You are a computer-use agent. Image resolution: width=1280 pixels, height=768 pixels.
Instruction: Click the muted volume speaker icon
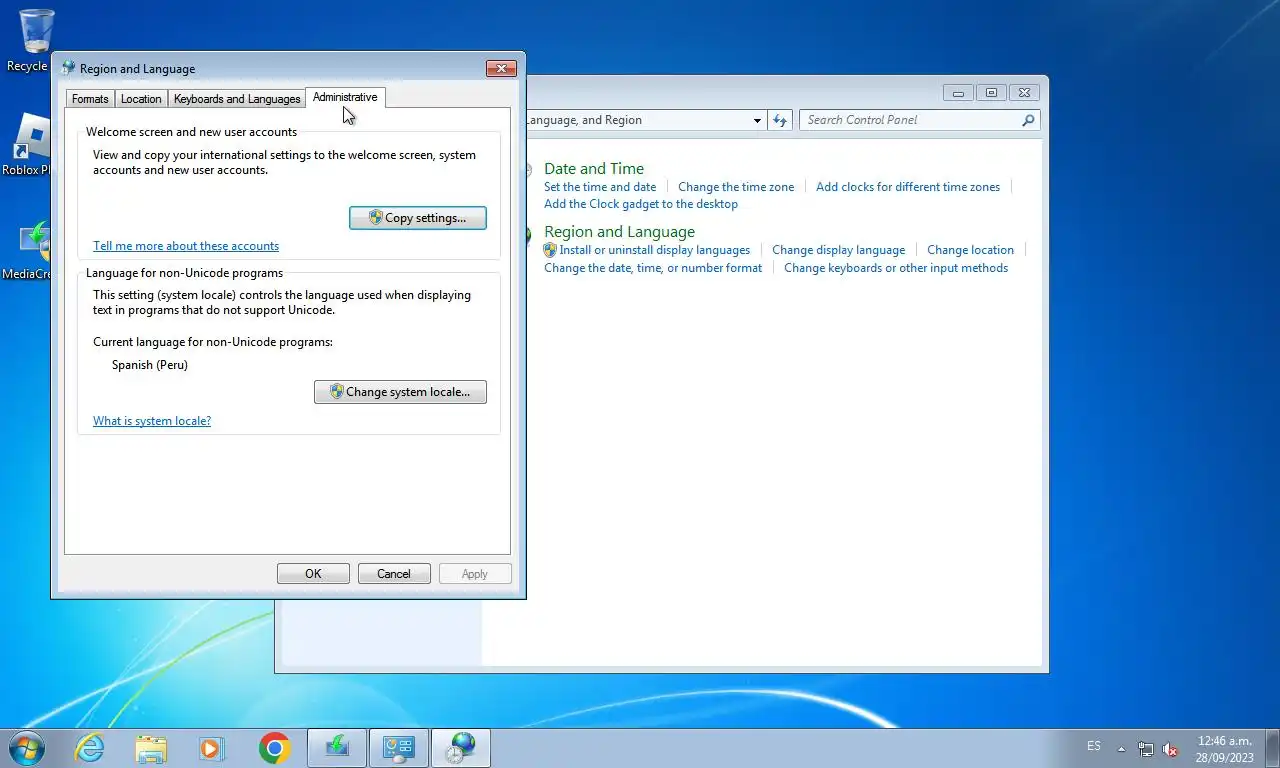click(1170, 749)
